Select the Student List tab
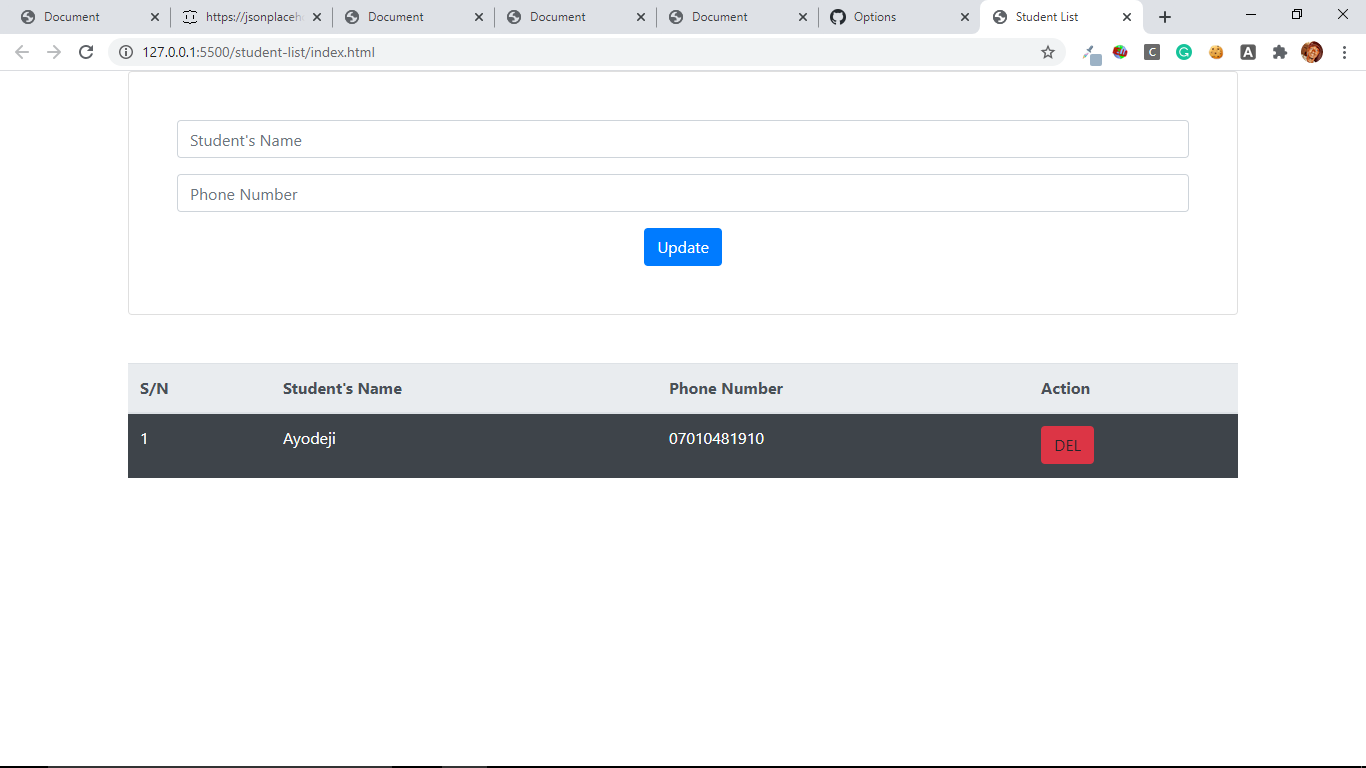 click(1061, 17)
